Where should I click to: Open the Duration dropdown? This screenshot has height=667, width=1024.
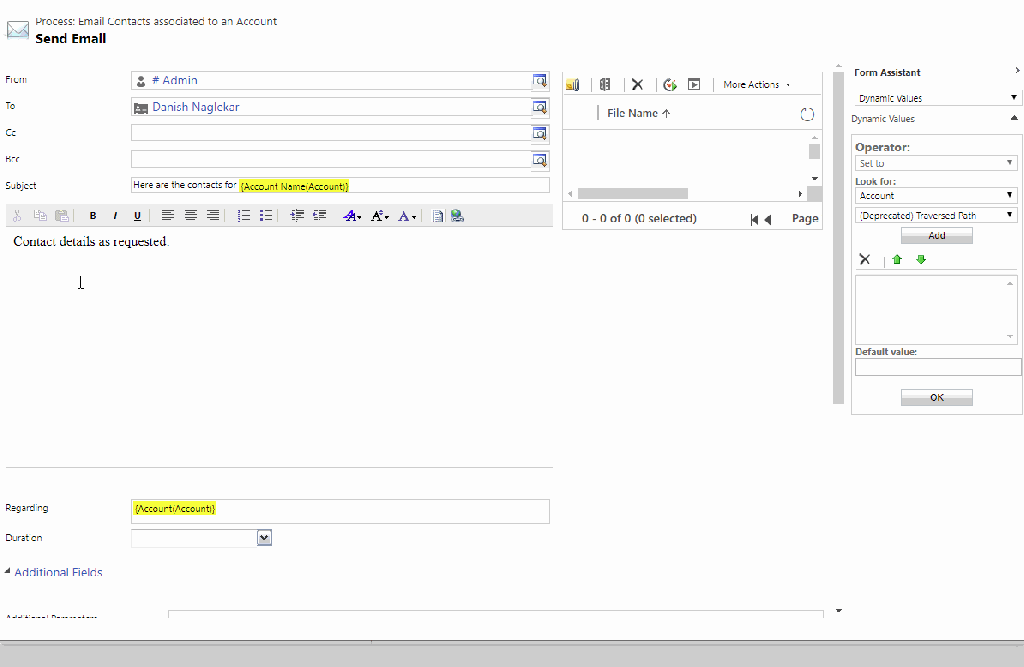(x=264, y=538)
